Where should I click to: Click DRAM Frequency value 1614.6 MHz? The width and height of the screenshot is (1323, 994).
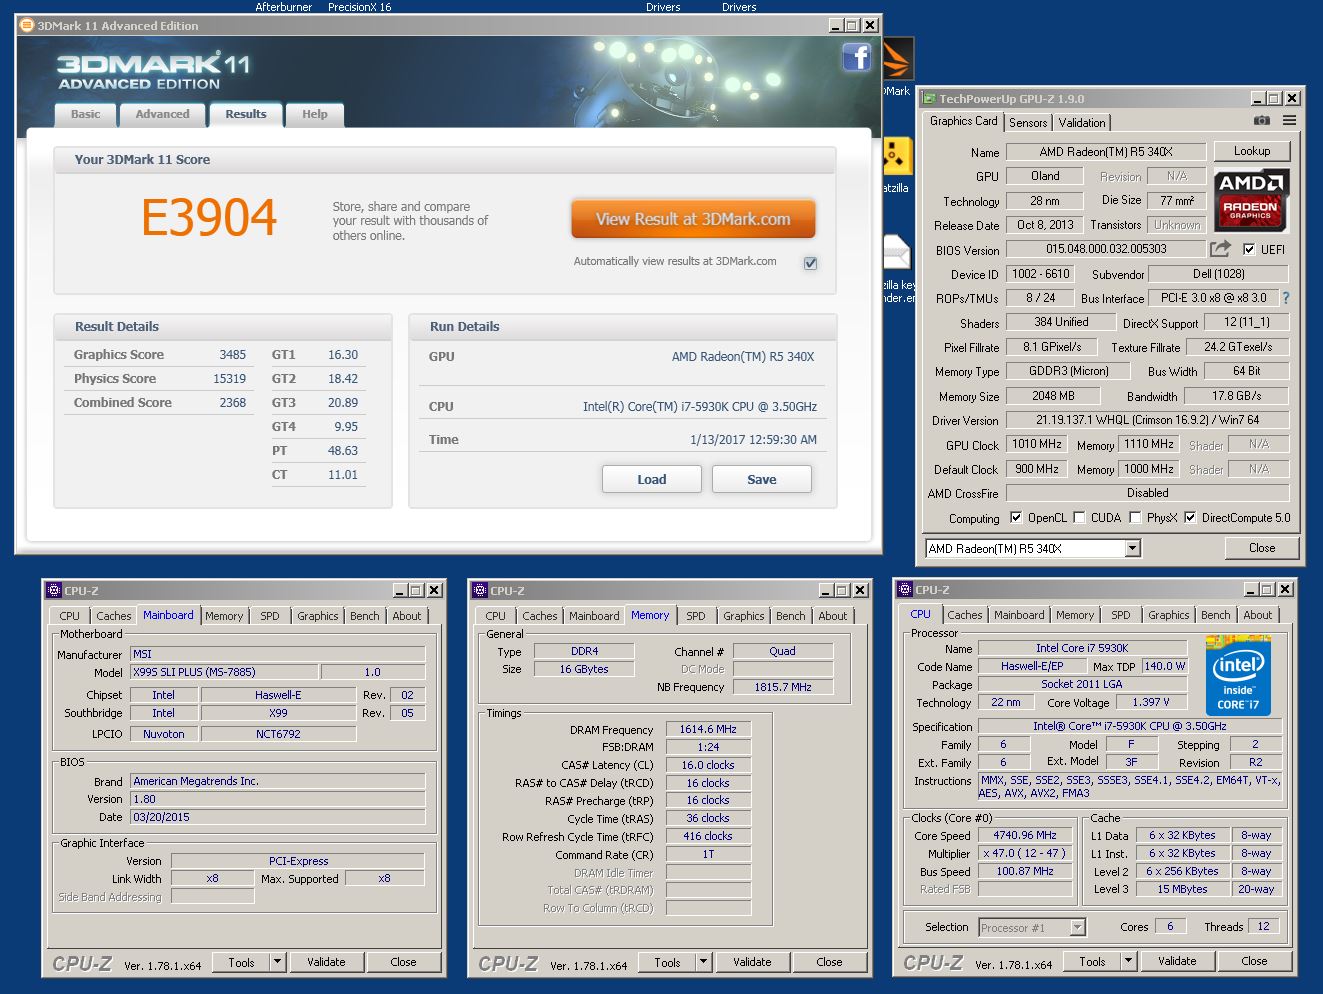(708, 730)
